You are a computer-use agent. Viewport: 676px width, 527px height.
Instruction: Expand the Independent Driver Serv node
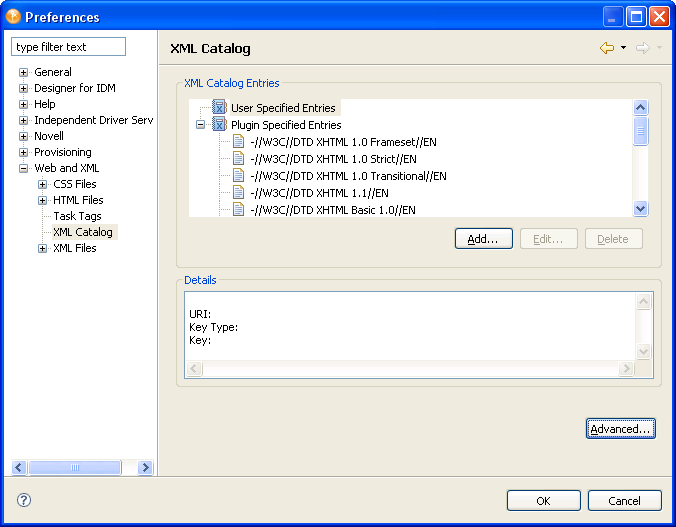click(x=24, y=120)
